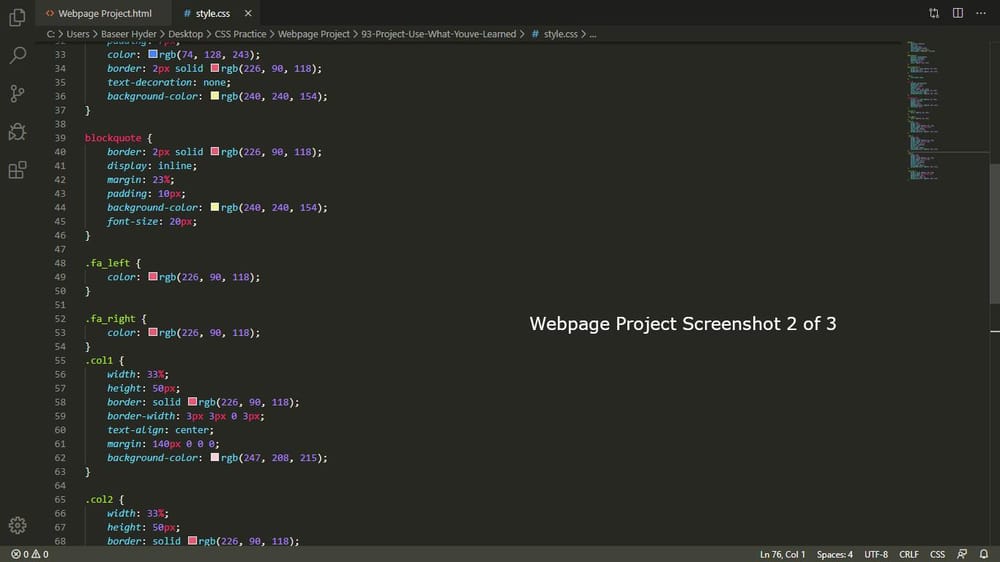This screenshot has width=1000, height=562.
Task: Open the Search view in activity bar
Action: (17, 55)
